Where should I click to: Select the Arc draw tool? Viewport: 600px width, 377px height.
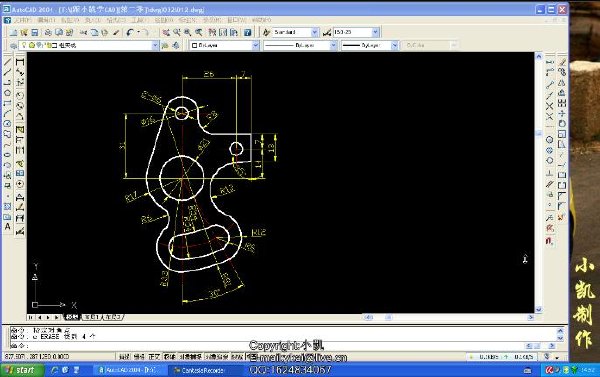tap(7, 114)
